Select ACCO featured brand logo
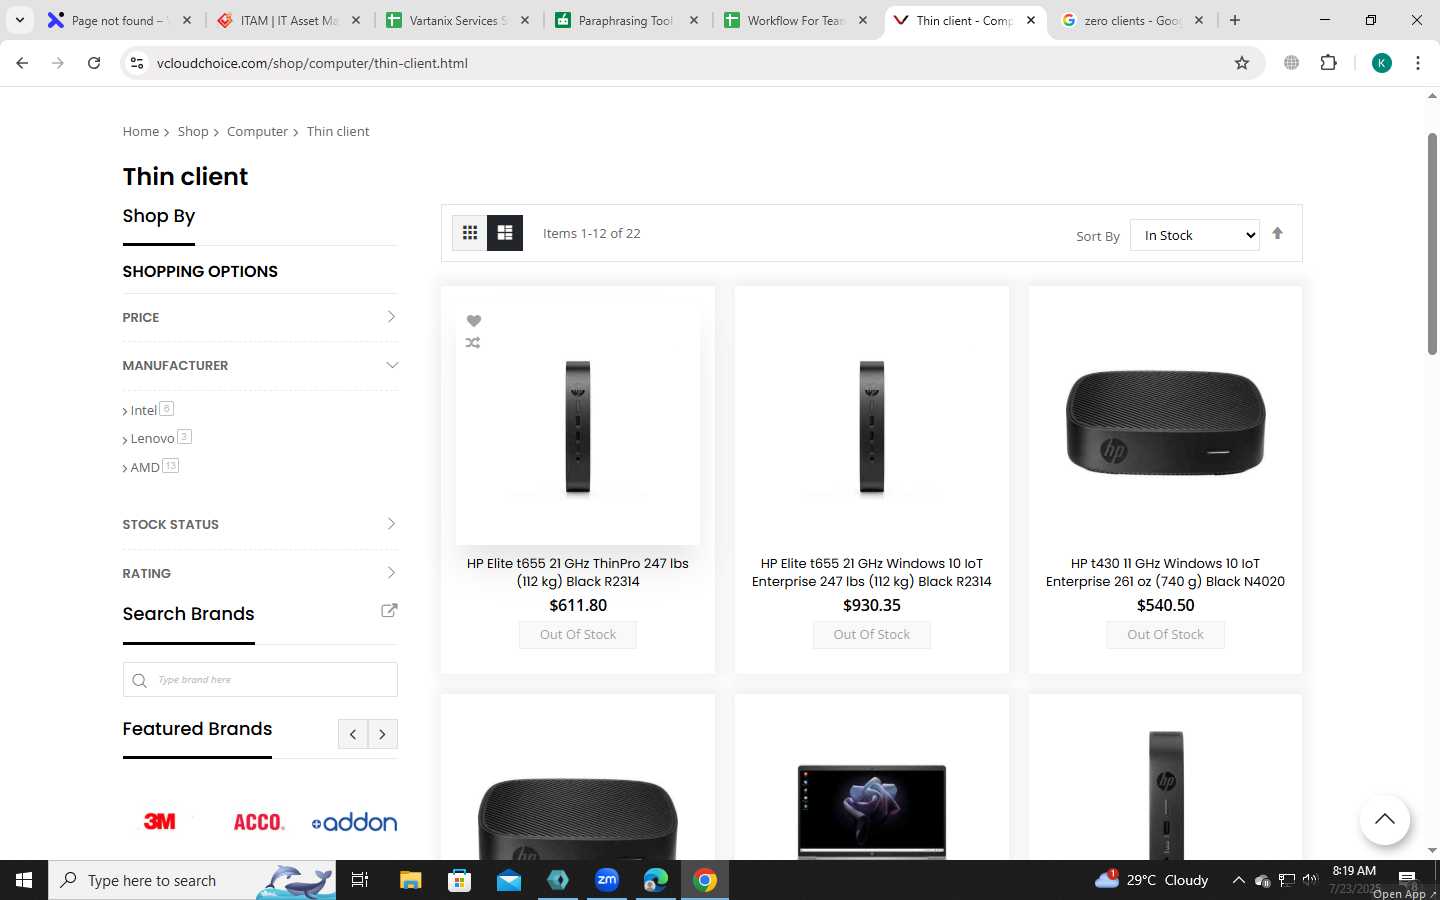 259,822
